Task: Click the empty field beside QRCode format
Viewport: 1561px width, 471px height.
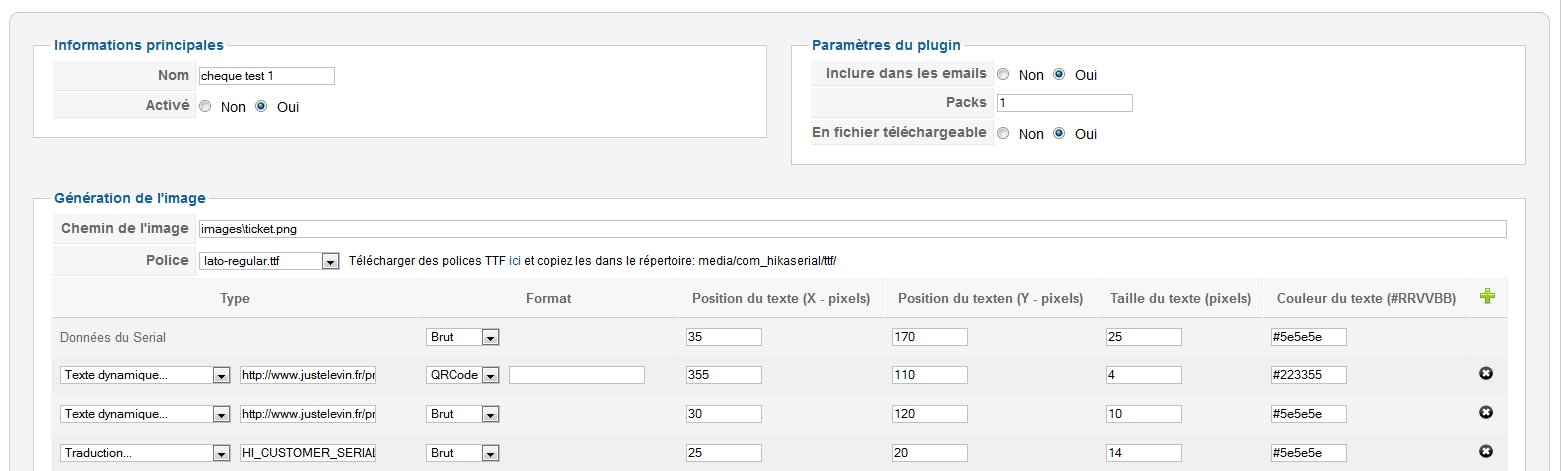Action: (x=577, y=375)
